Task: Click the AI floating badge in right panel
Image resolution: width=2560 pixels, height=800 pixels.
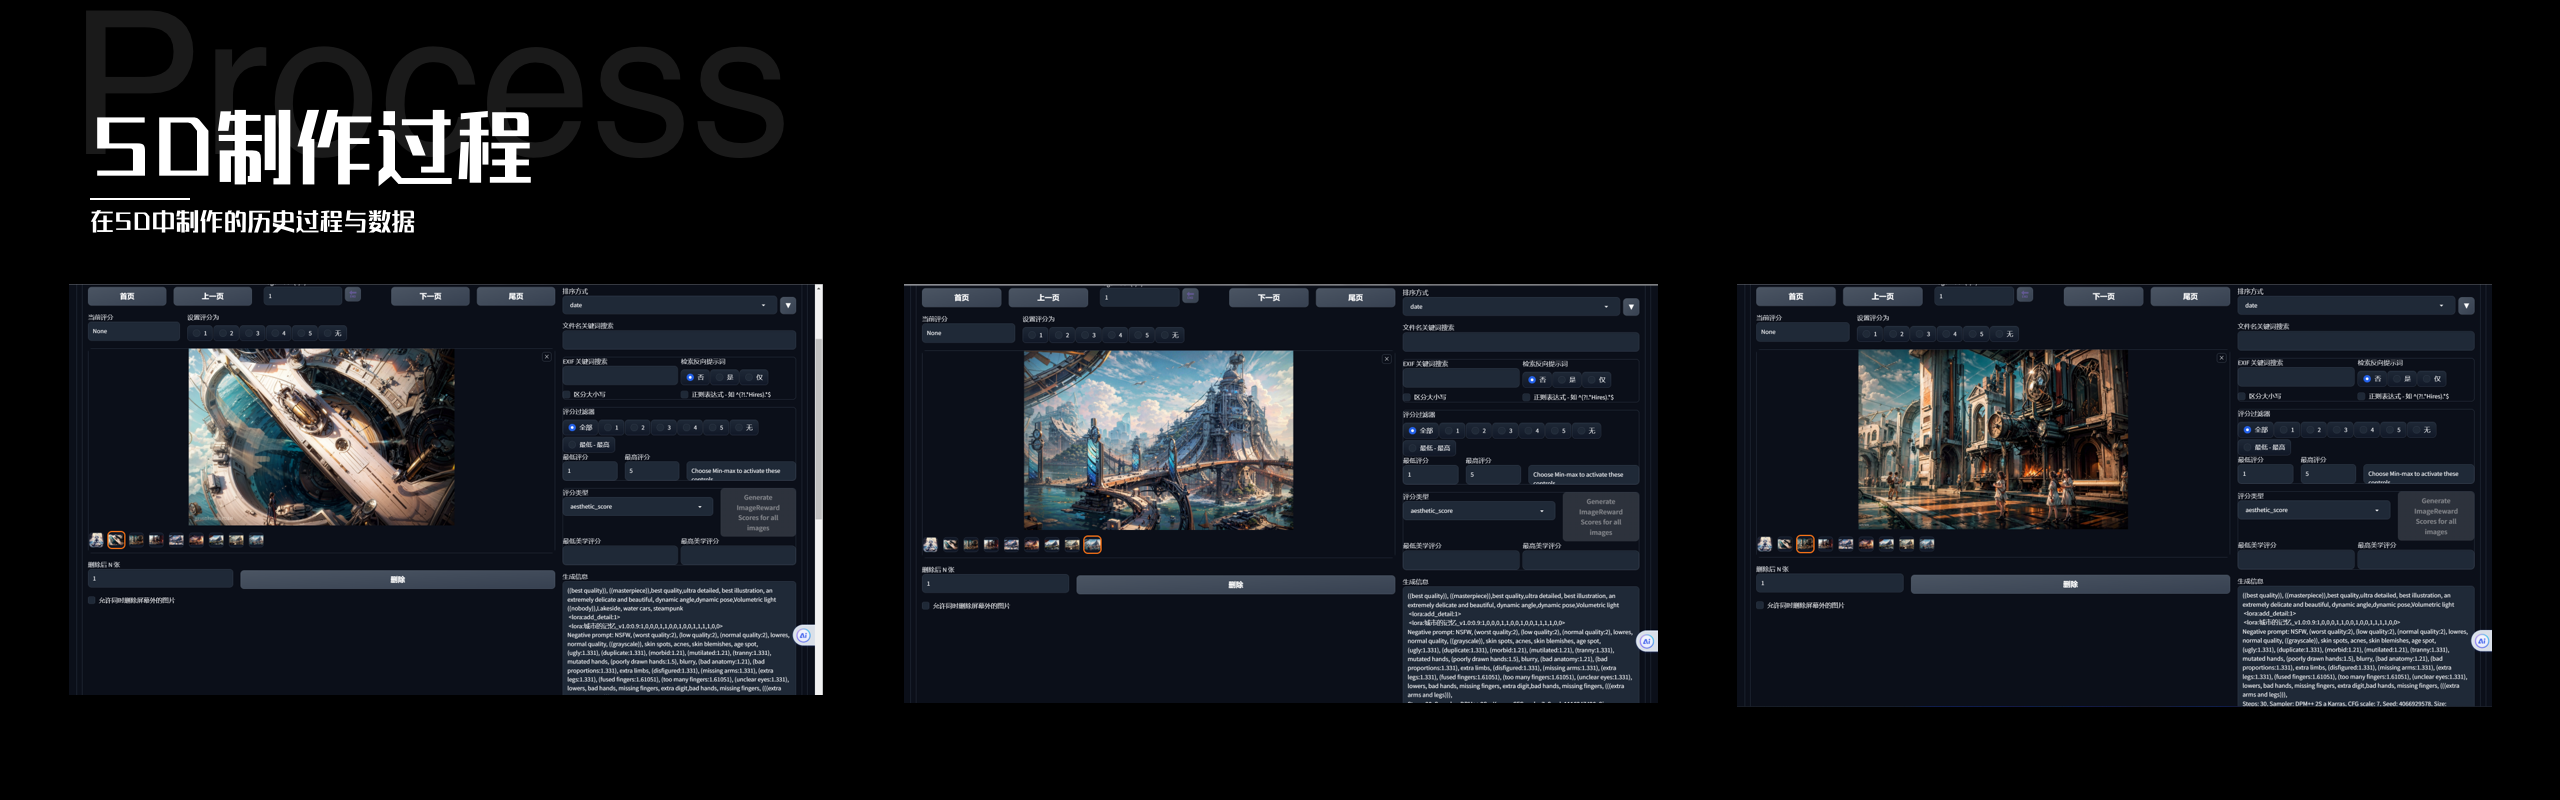Action: [2481, 641]
